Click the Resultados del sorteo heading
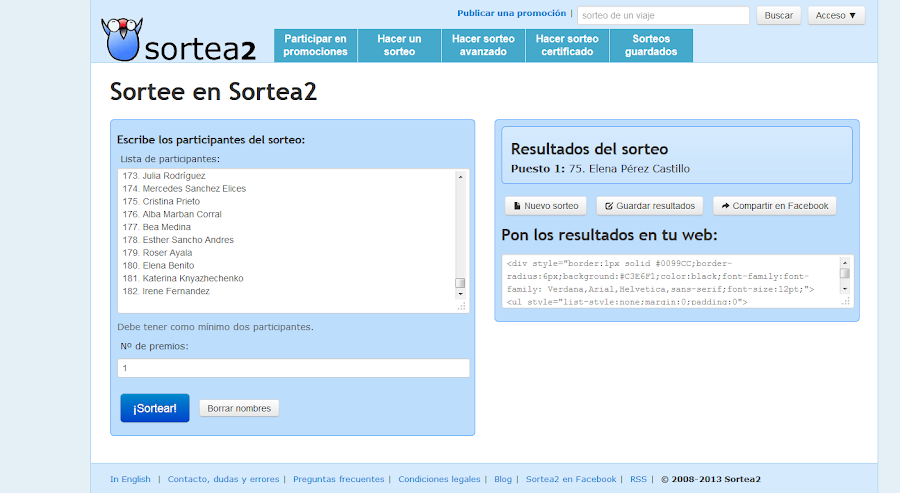900x493 pixels. tap(589, 149)
